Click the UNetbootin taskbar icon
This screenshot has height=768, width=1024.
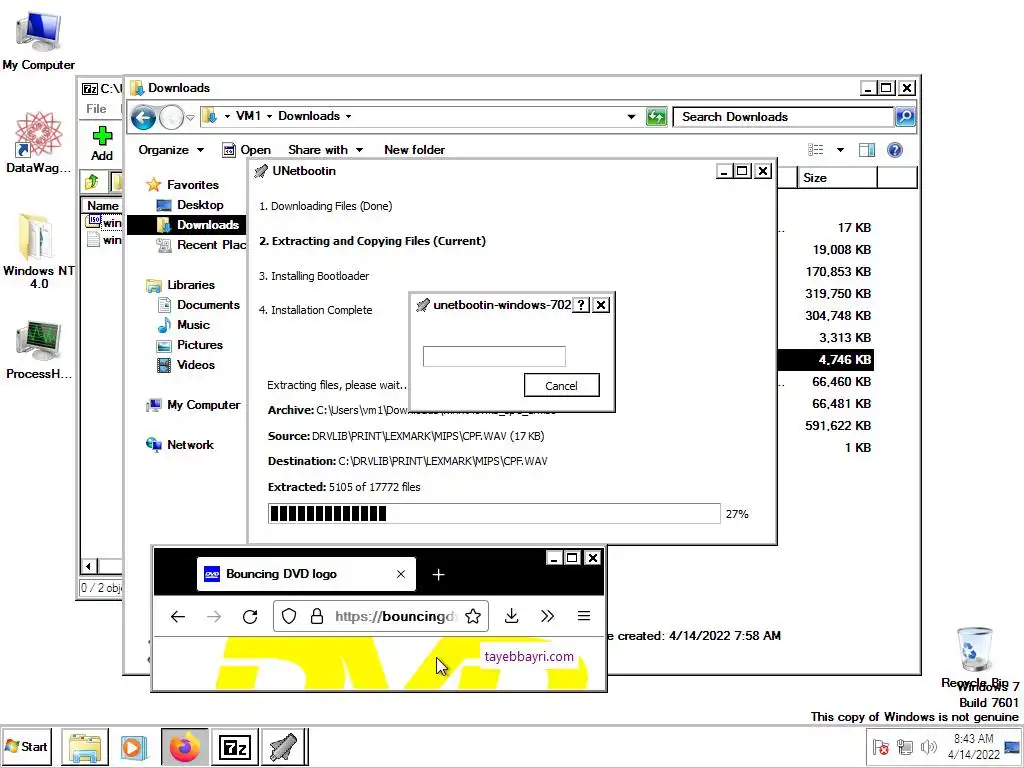[x=283, y=747]
